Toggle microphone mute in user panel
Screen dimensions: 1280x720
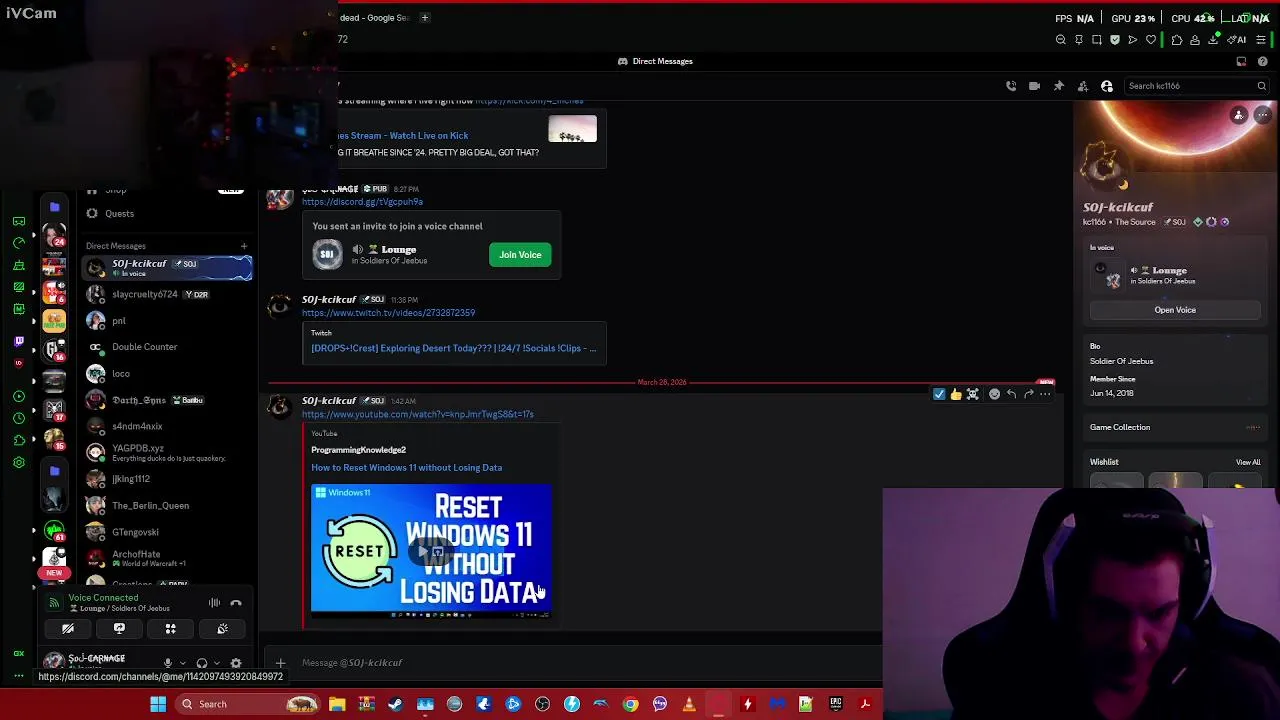coord(168,663)
